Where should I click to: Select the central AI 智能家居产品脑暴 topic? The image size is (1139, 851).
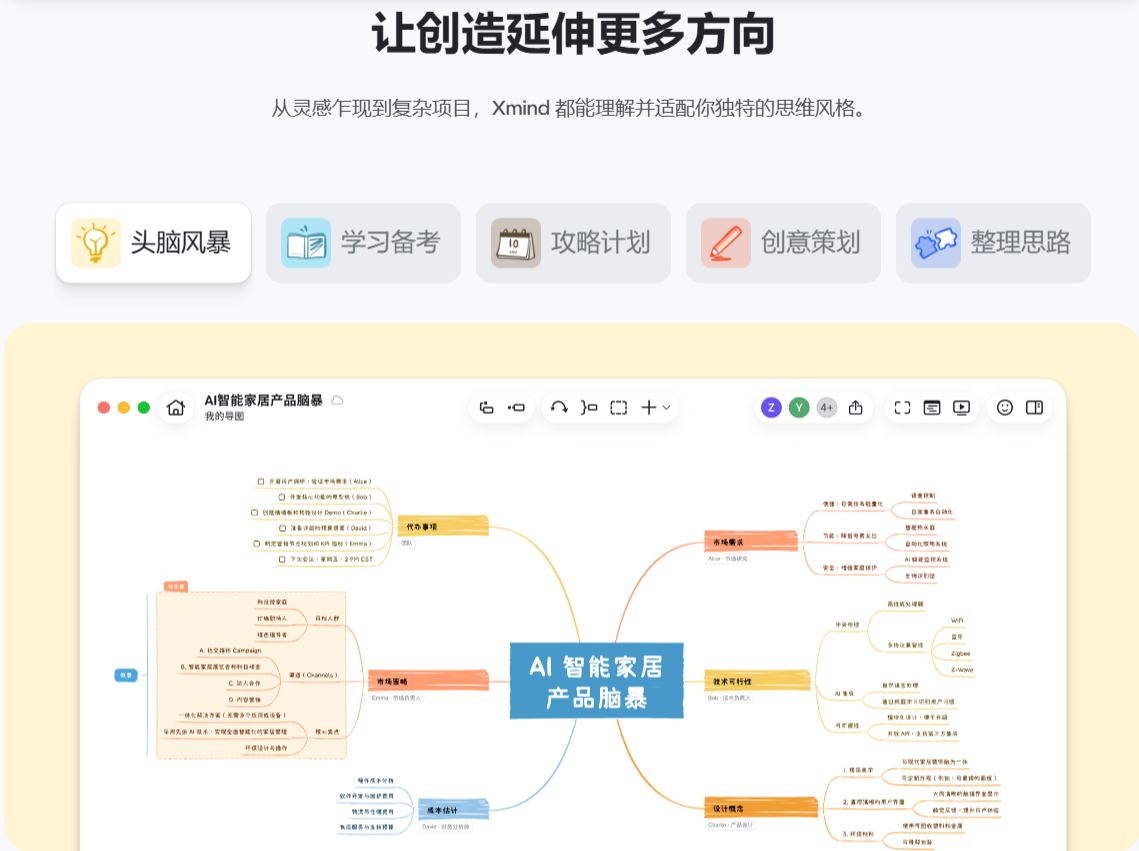pos(596,681)
